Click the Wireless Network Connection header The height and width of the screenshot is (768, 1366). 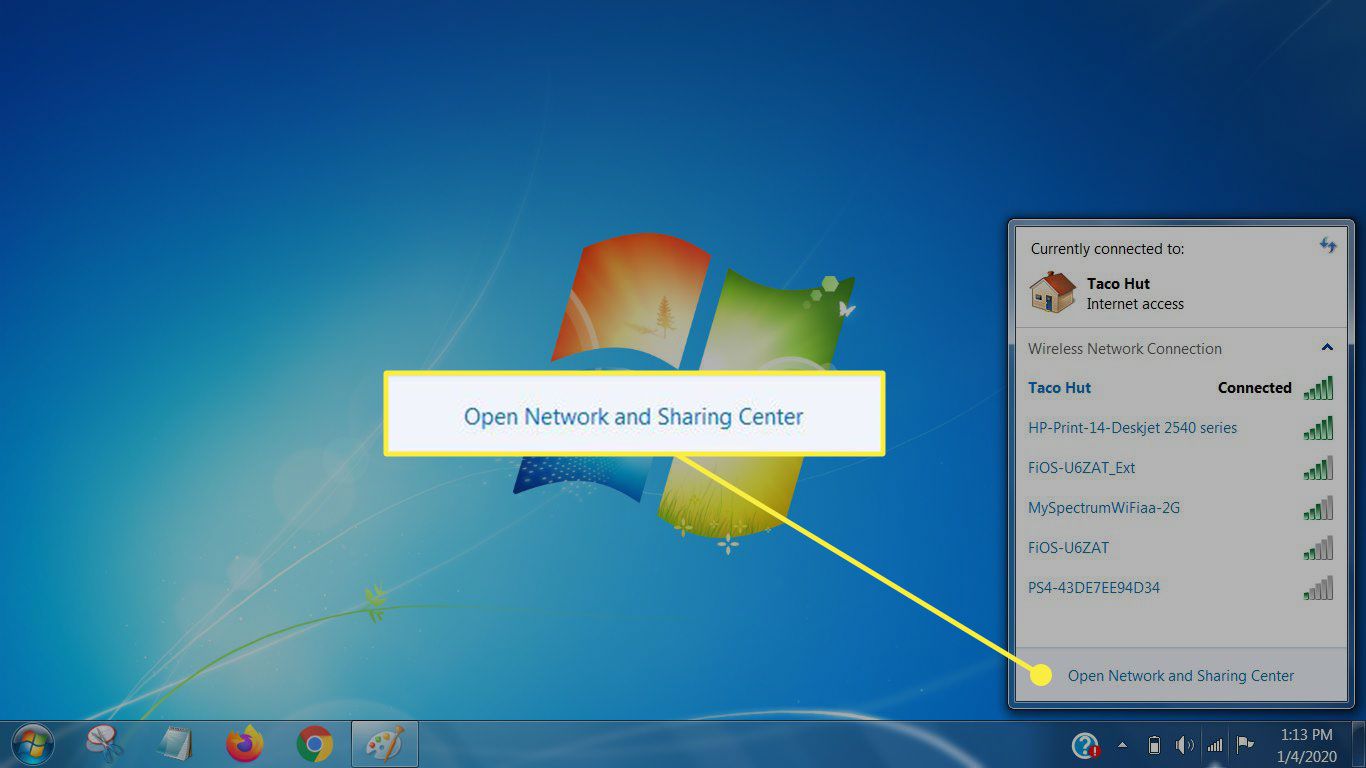pos(1125,349)
